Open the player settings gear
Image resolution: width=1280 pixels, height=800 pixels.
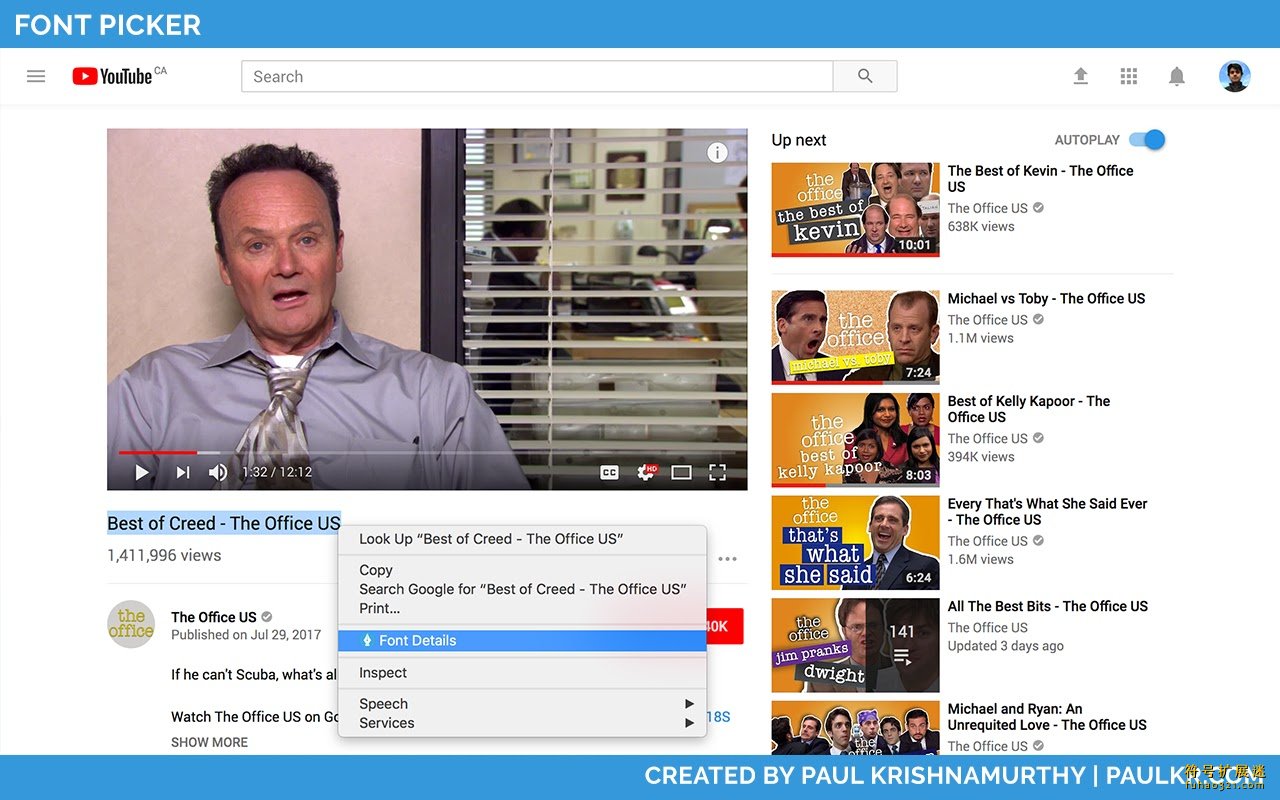[646, 472]
